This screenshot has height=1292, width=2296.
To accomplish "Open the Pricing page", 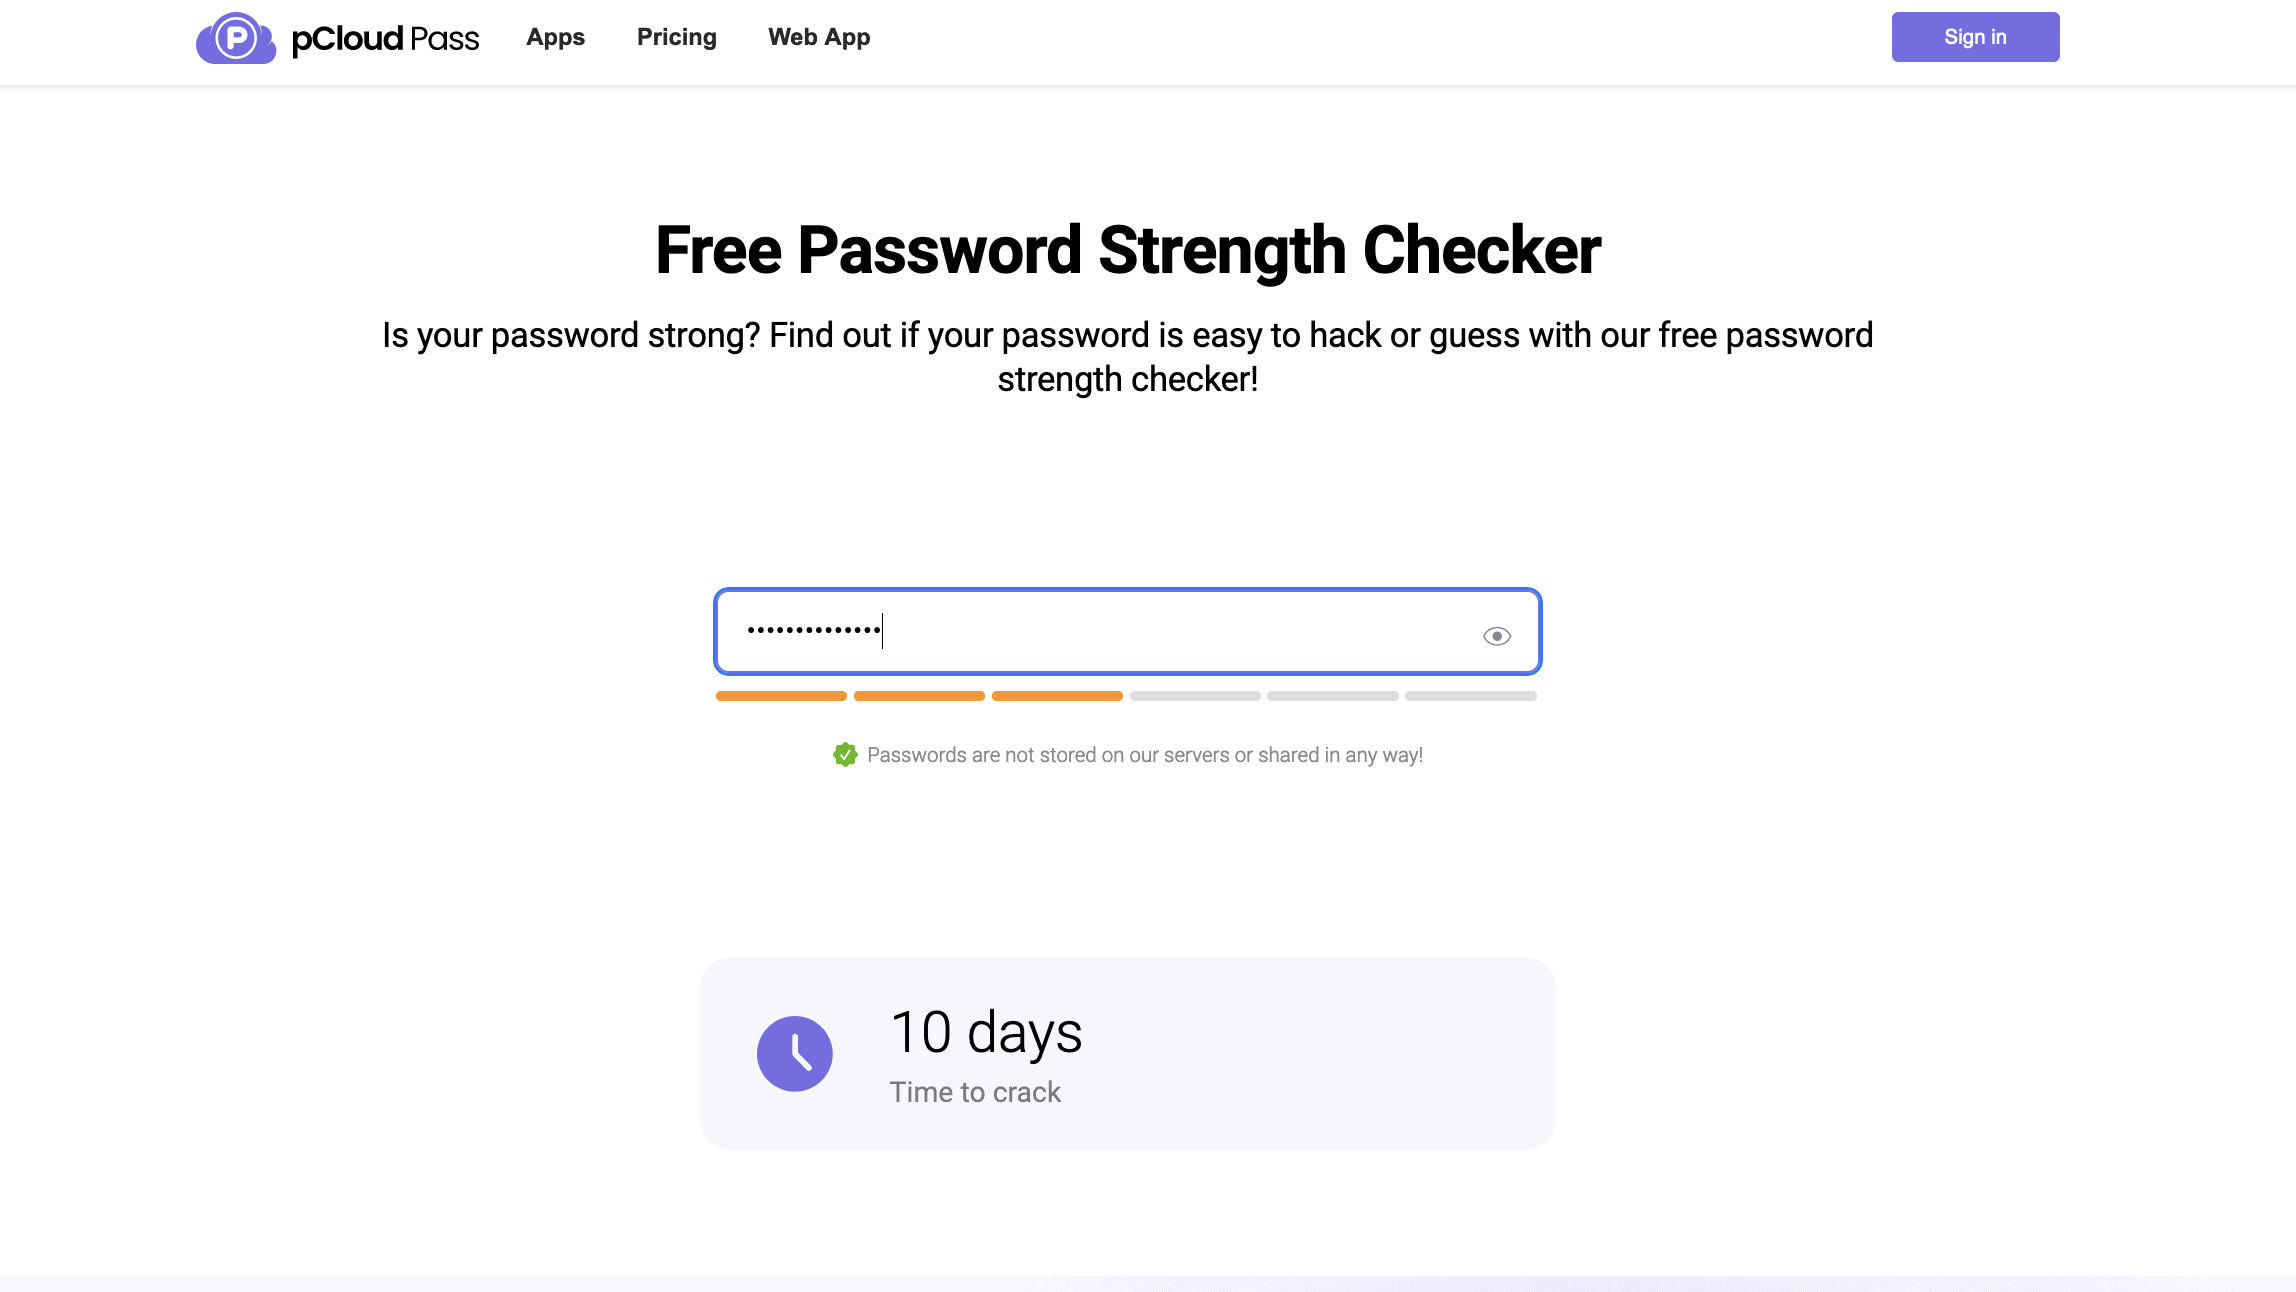I will (x=676, y=37).
